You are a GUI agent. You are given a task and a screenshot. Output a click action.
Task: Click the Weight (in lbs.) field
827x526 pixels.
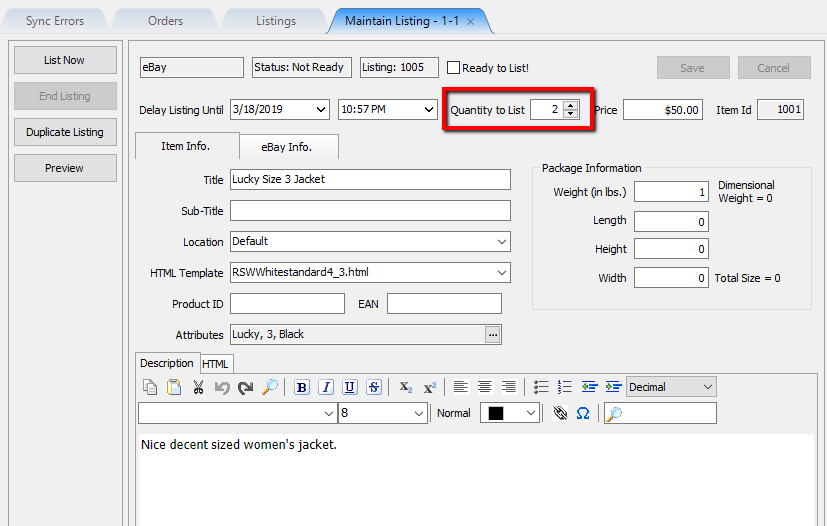[671, 192]
